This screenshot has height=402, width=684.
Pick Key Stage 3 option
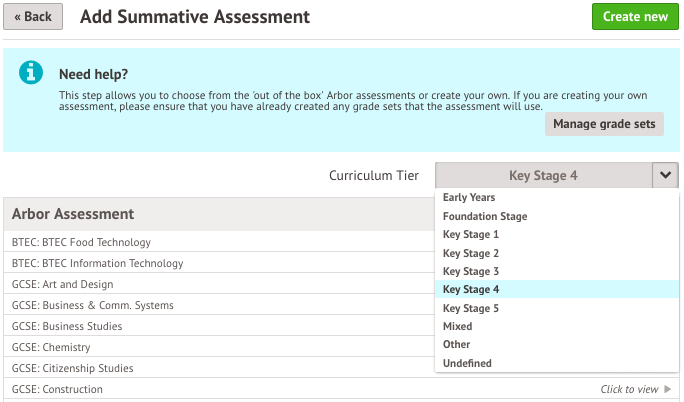tap(557, 271)
